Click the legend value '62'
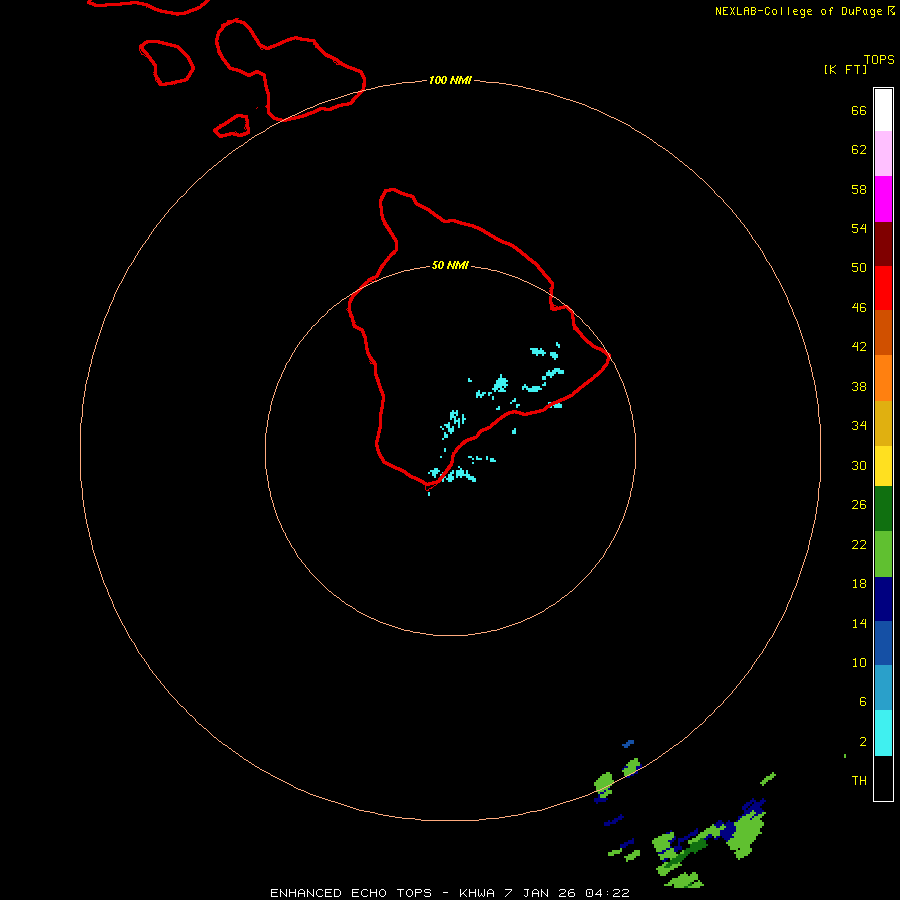The width and height of the screenshot is (900, 900). coord(859,150)
